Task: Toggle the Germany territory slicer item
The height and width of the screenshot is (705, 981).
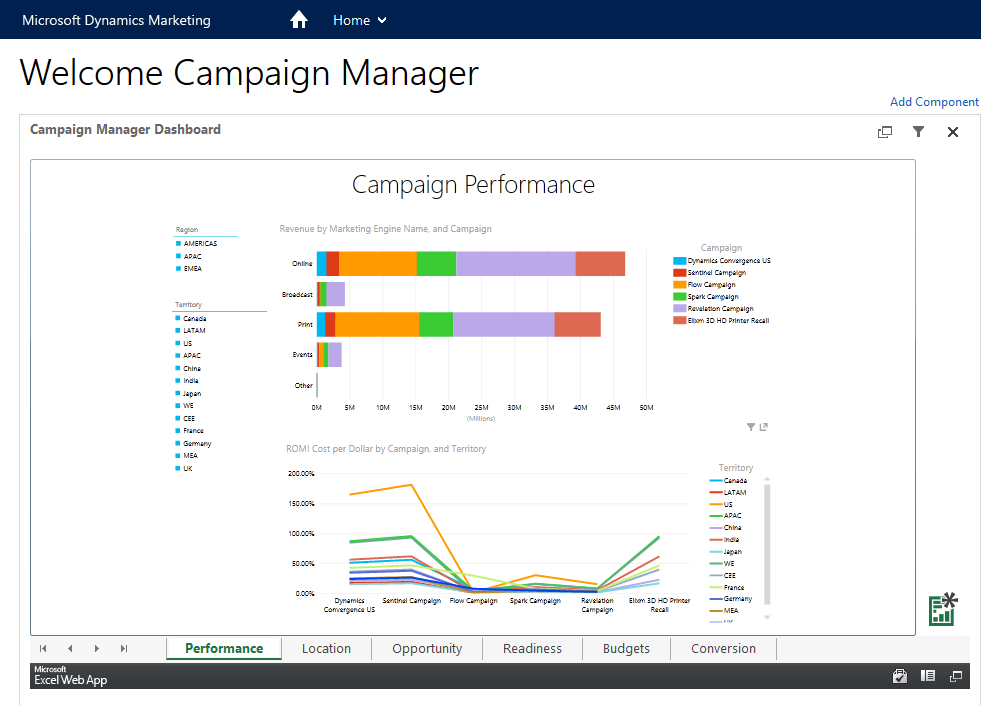Action: click(193, 444)
